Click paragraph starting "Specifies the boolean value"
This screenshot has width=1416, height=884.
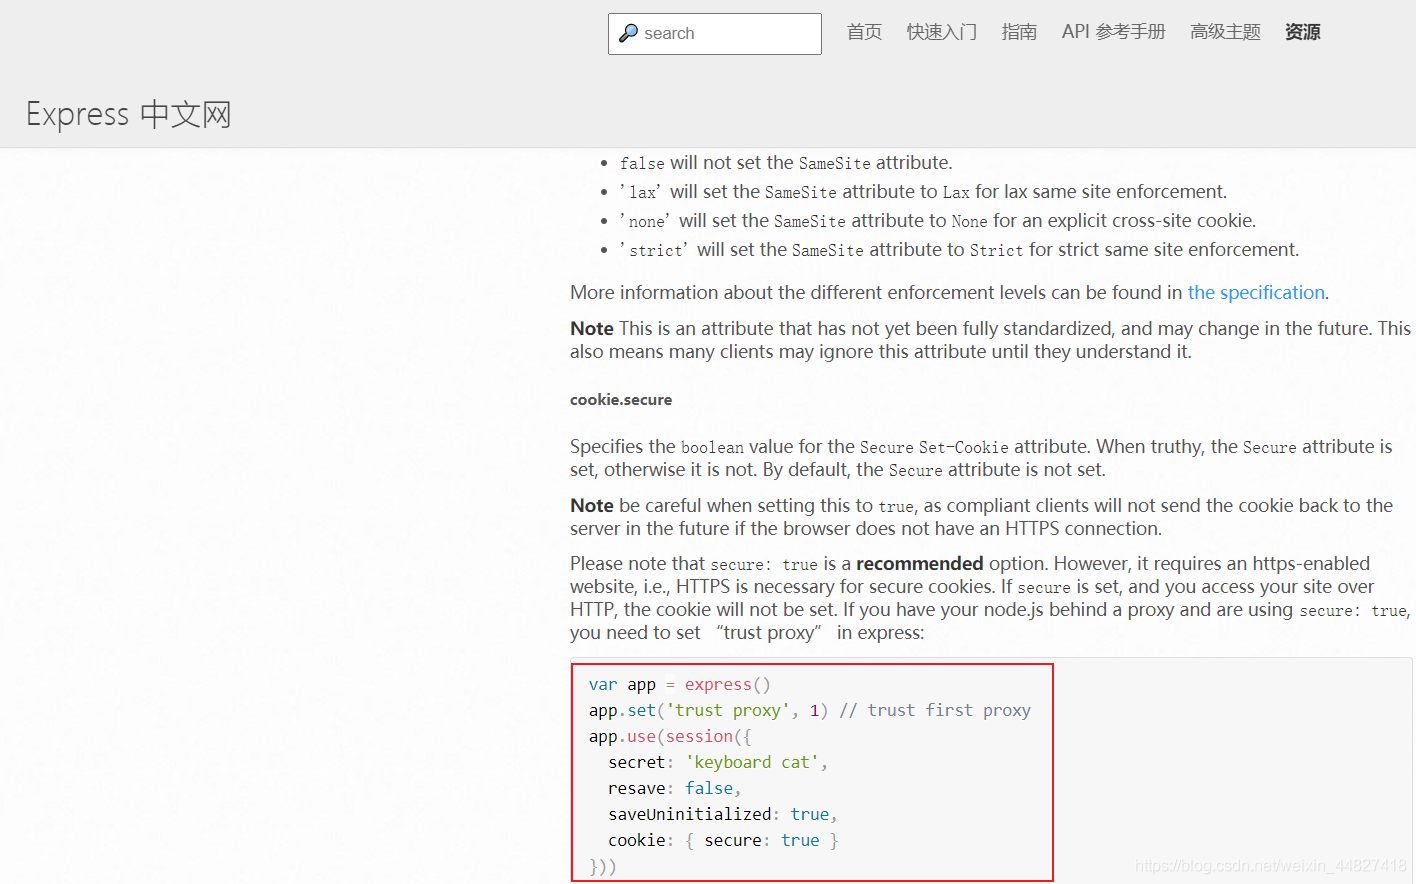pyautogui.click(x=981, y=458)
